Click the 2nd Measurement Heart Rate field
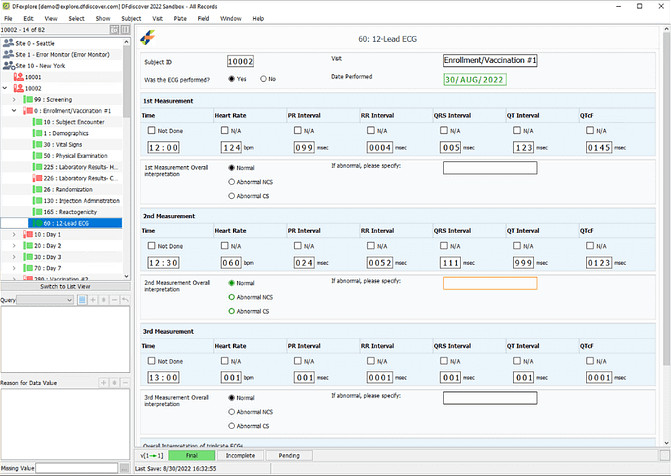The image size is (671, 476). (231, 263)
